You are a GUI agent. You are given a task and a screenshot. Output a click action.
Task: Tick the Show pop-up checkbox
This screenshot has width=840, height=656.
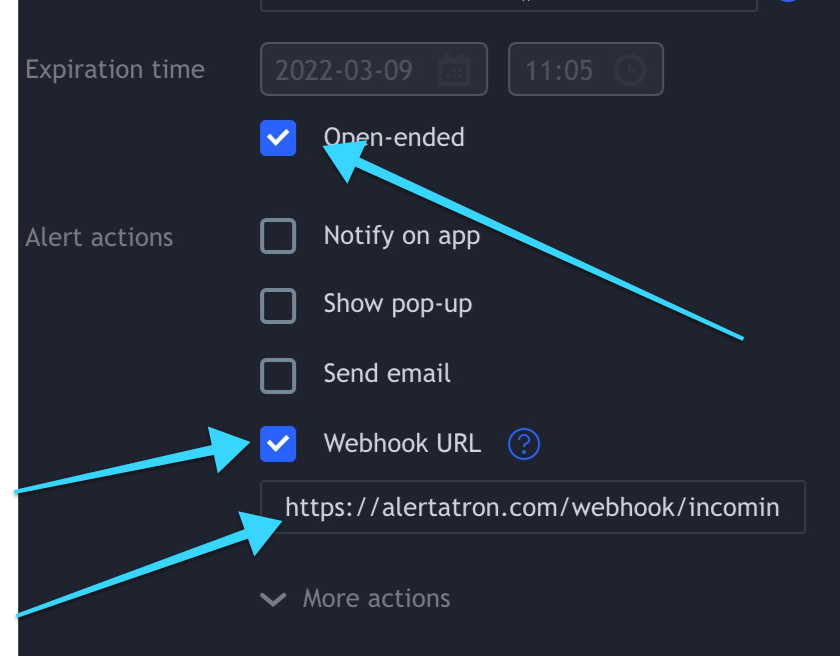[x=278, y=306]
